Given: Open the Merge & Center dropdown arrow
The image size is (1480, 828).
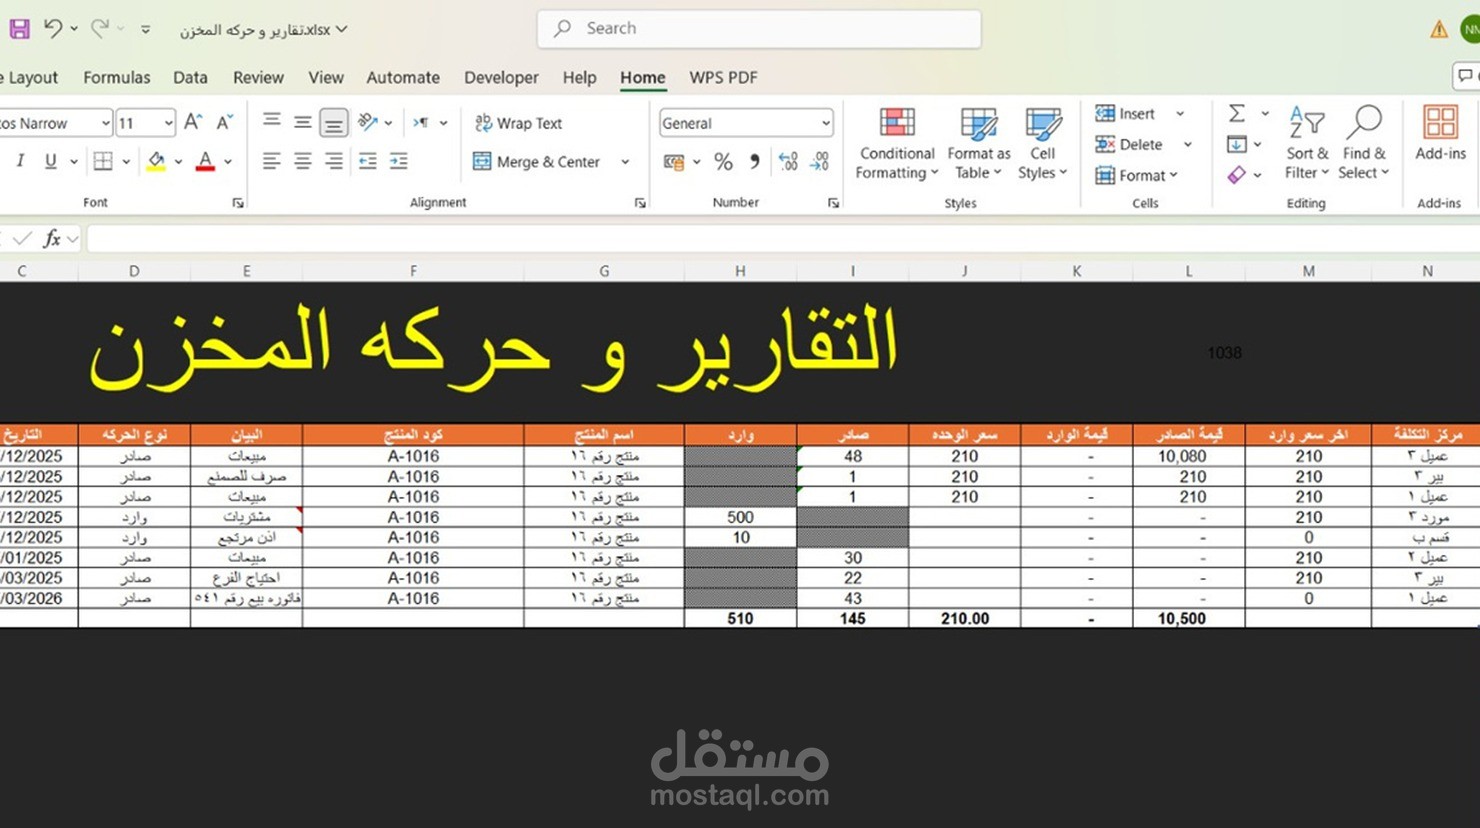Looking at the screenshot, I should [x=625, y=161].
